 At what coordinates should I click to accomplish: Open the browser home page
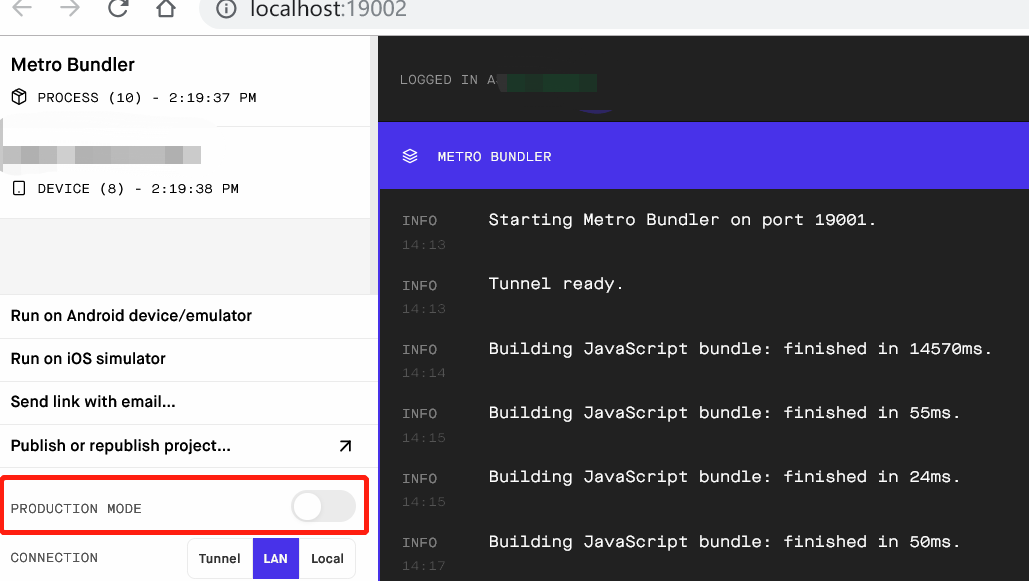click(x=166, y=9)
